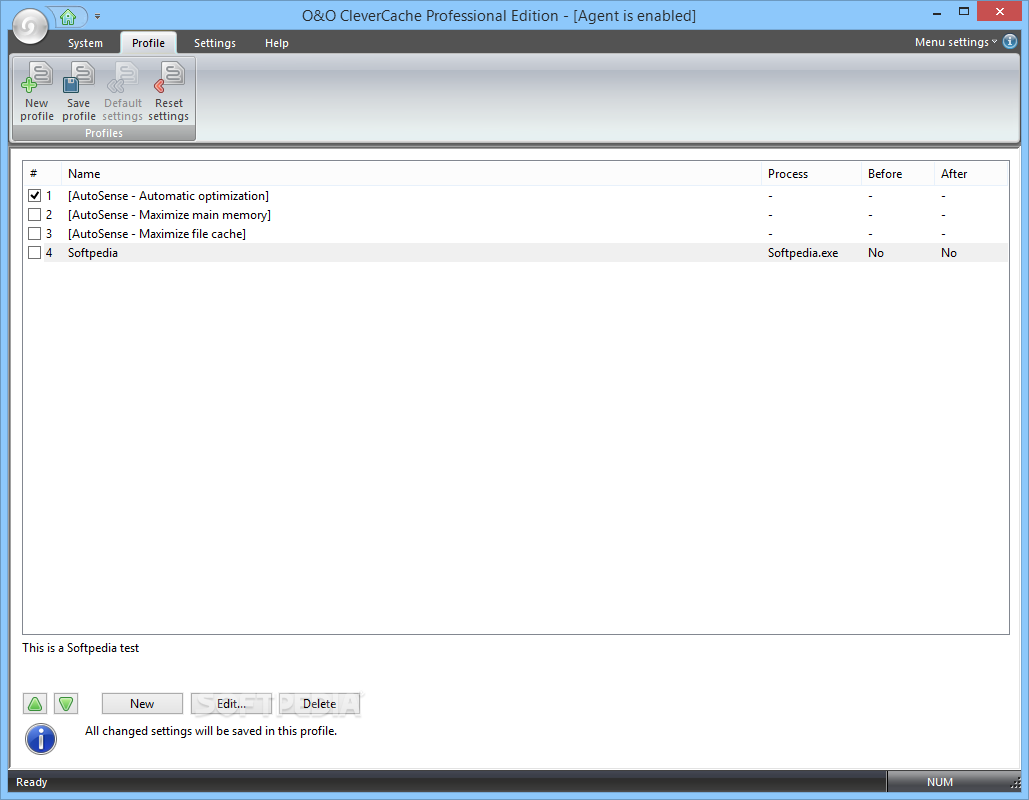Click the NUM status bar indicator
This screenshot has width=1029, height=800.
pos(940,782)
